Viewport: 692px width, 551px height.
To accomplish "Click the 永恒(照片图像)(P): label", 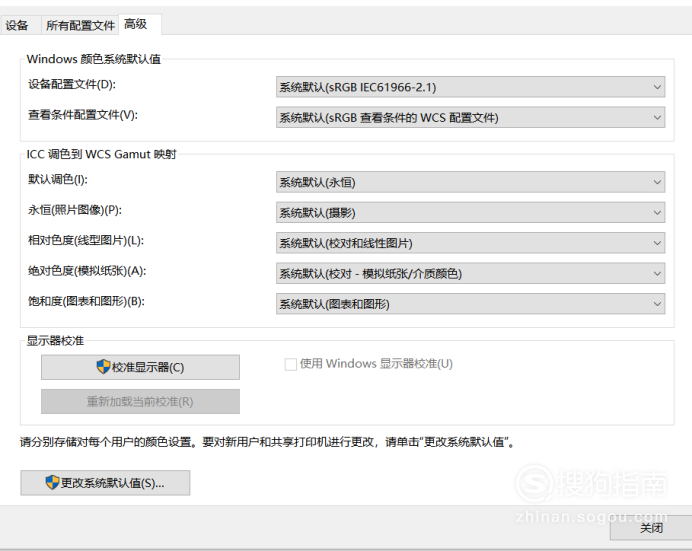I will pyautogui.click(x=75, y=210).
